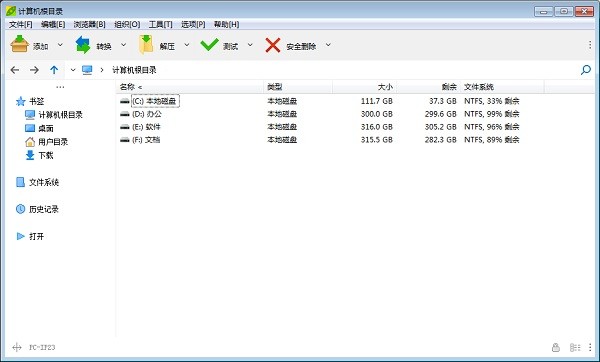
Task: Select the (E:) 软件 drive name
Action: (146, 127)
